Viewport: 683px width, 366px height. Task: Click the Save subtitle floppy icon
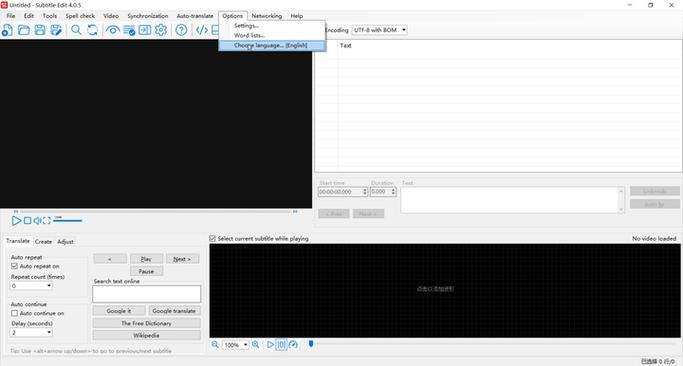(40, 30)
